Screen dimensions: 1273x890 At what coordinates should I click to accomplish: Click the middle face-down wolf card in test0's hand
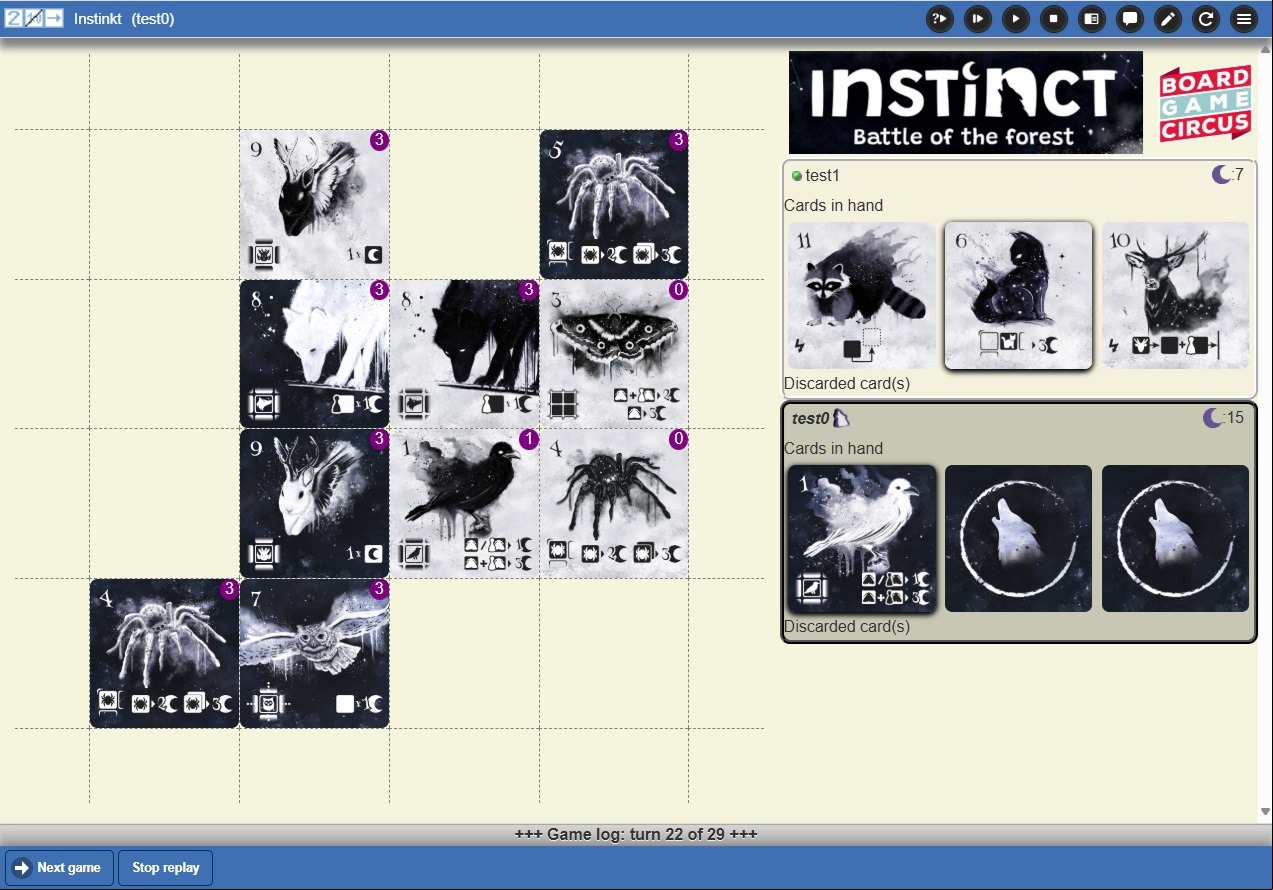(x=1018, y=539)
